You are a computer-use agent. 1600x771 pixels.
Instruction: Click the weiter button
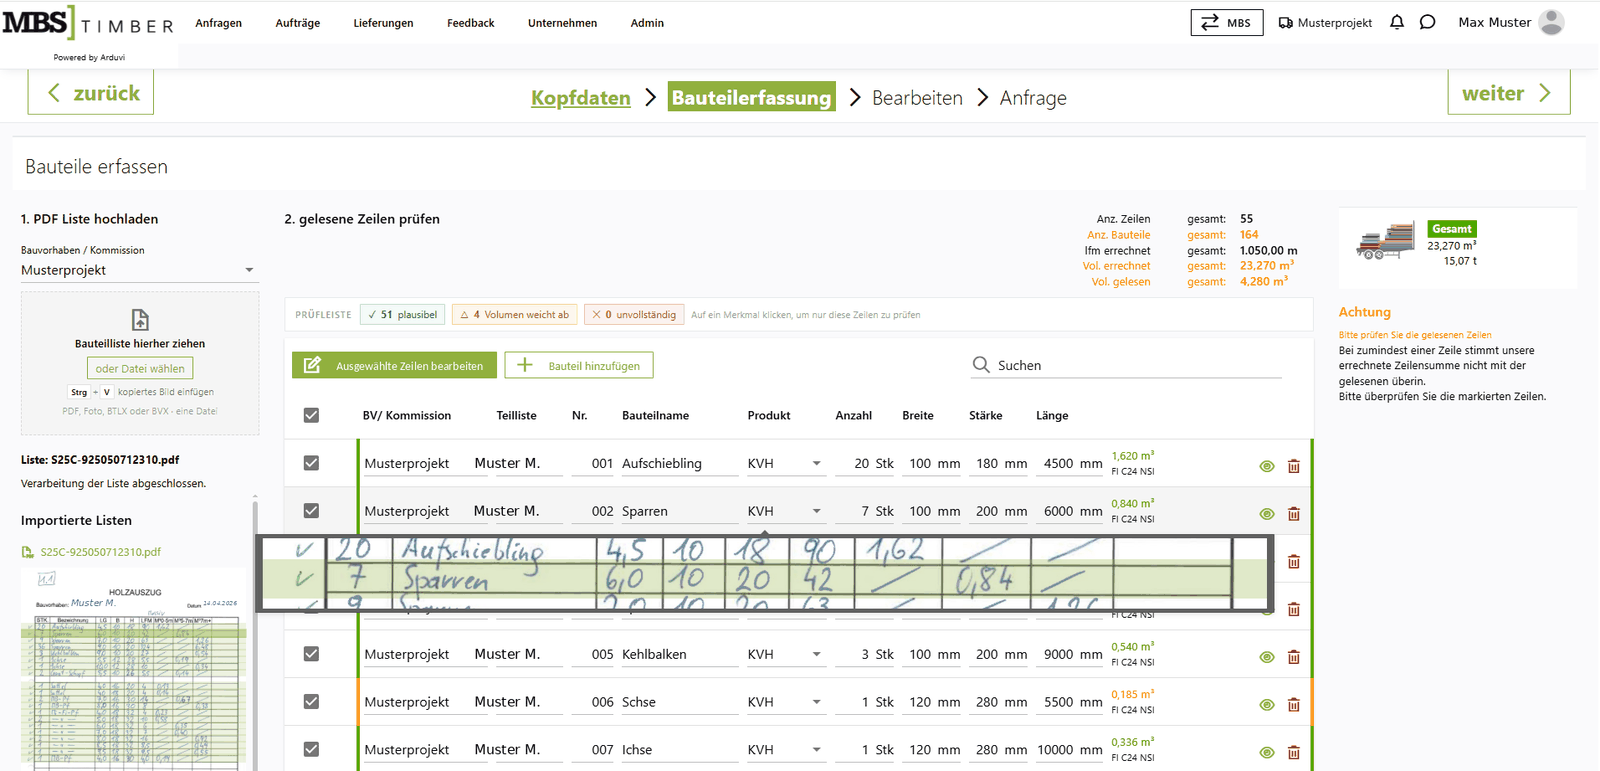1508,93
